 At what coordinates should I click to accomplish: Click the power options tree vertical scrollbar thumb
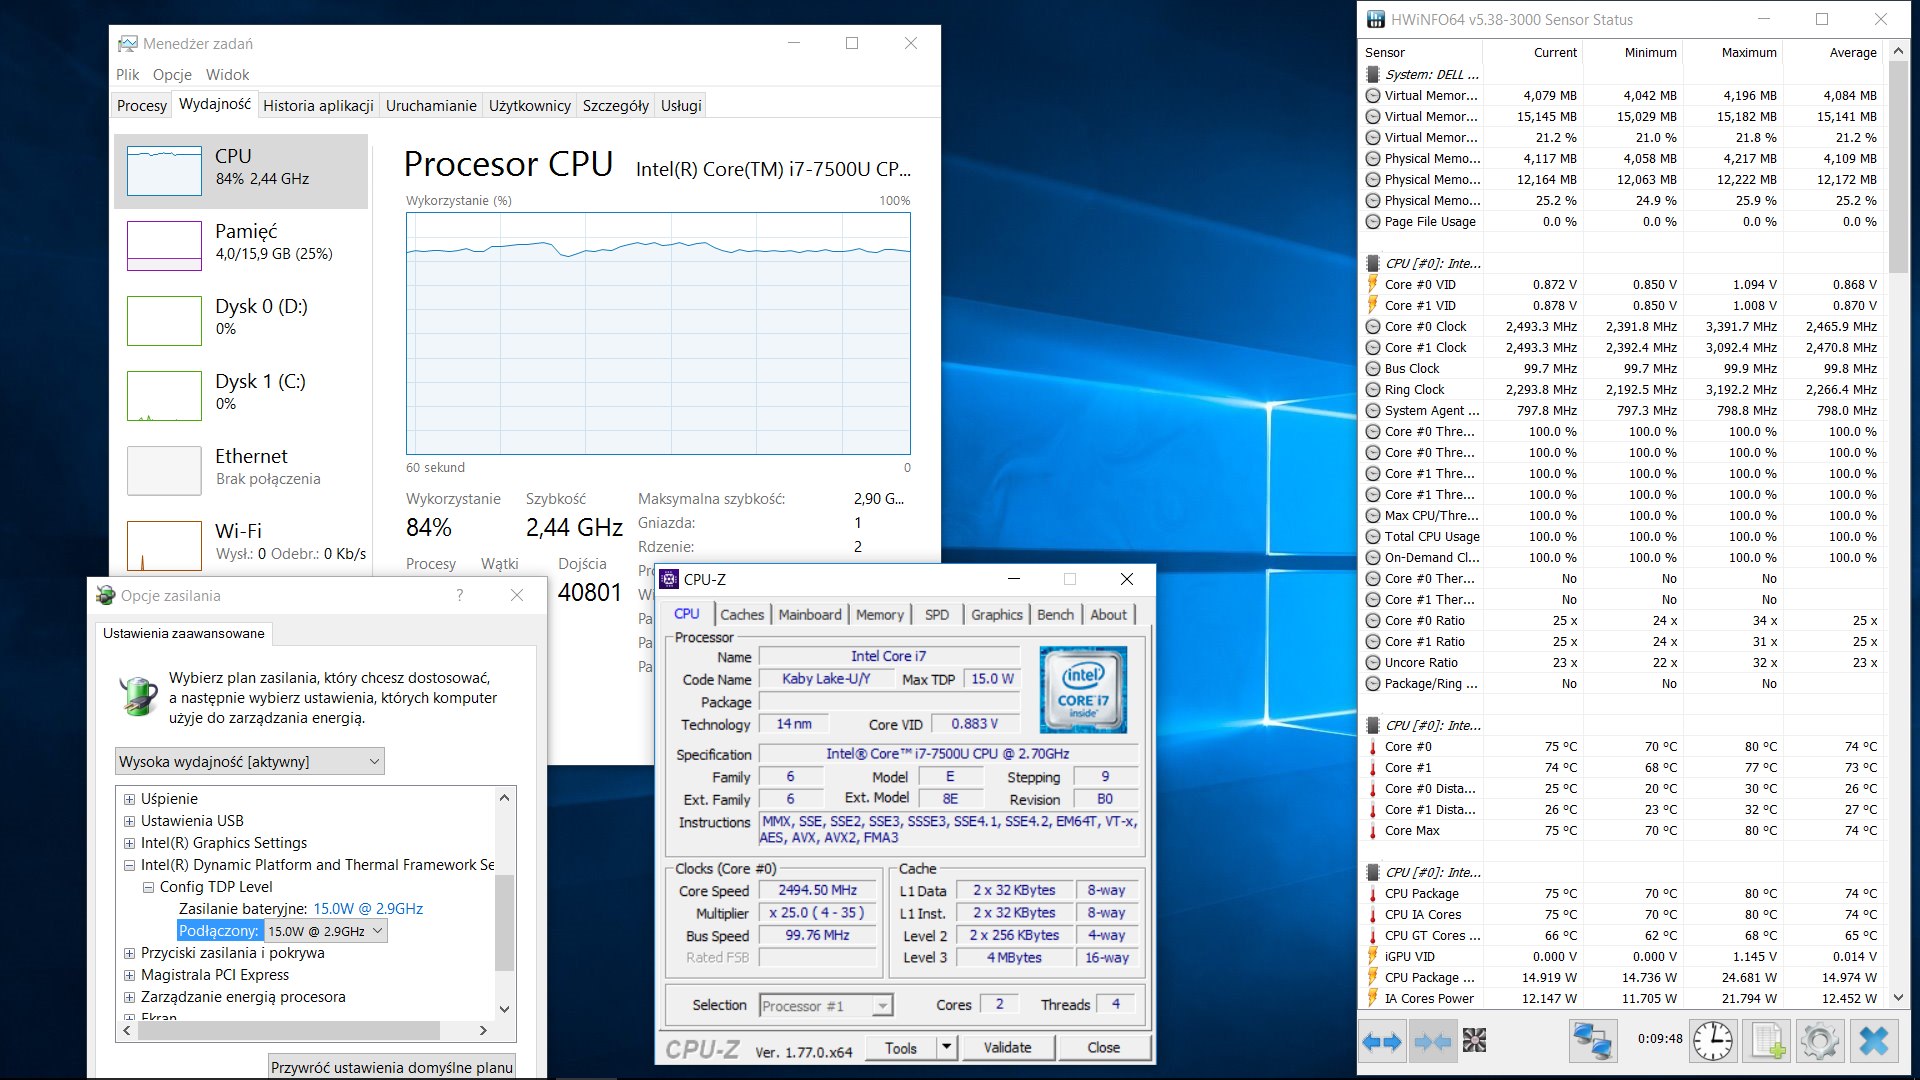(504, 922)
